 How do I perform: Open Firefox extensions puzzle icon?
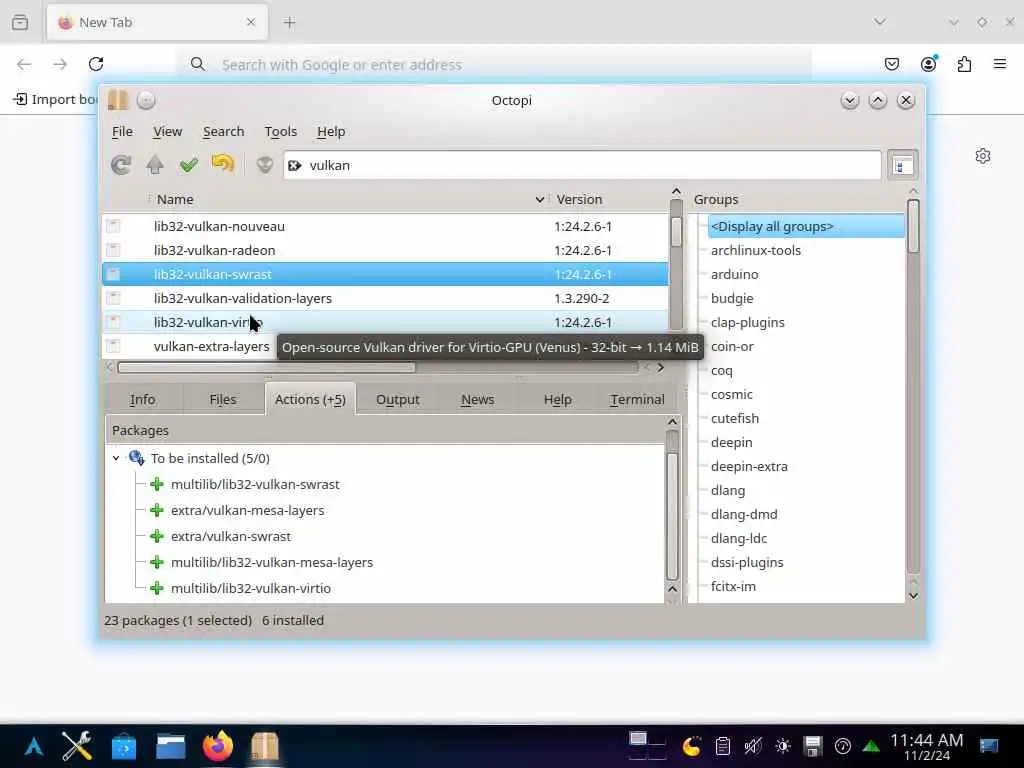[x=965, y=64]
